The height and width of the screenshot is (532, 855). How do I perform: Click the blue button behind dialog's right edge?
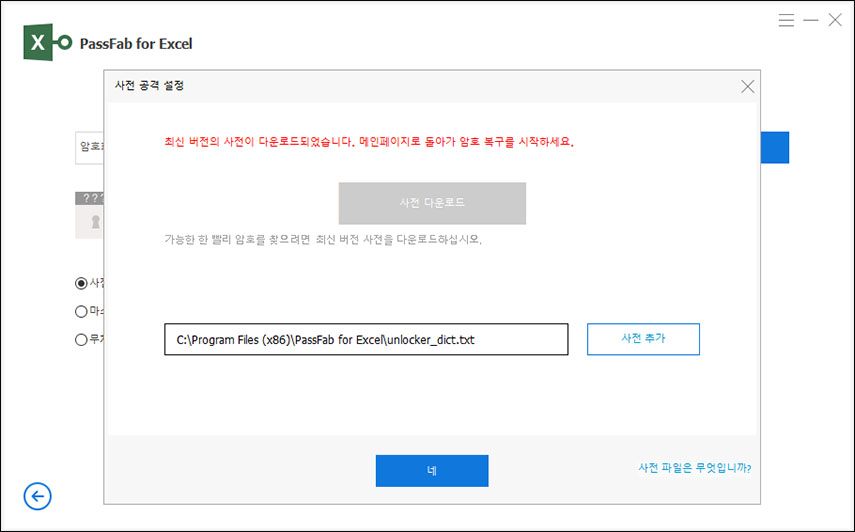[775, 147]
